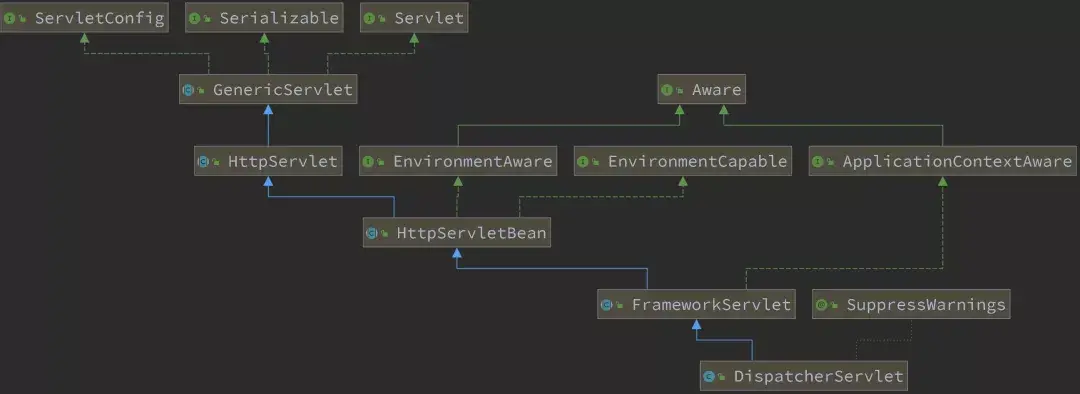Screen dimensions: 1080x394
Task: Select the 'DispatcherServlet' class label
Action: coord(818,377)
